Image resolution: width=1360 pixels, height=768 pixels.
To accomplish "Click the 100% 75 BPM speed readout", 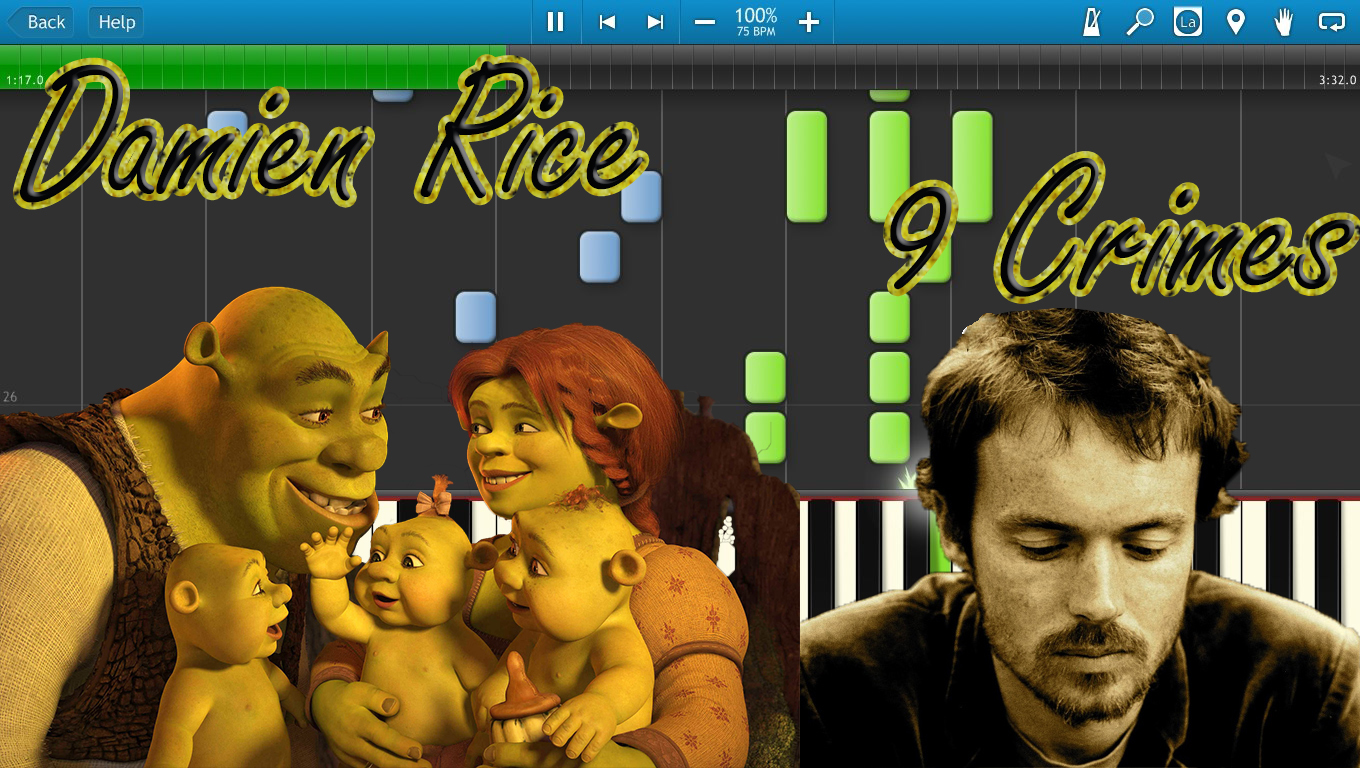I will tap(756, 22).
